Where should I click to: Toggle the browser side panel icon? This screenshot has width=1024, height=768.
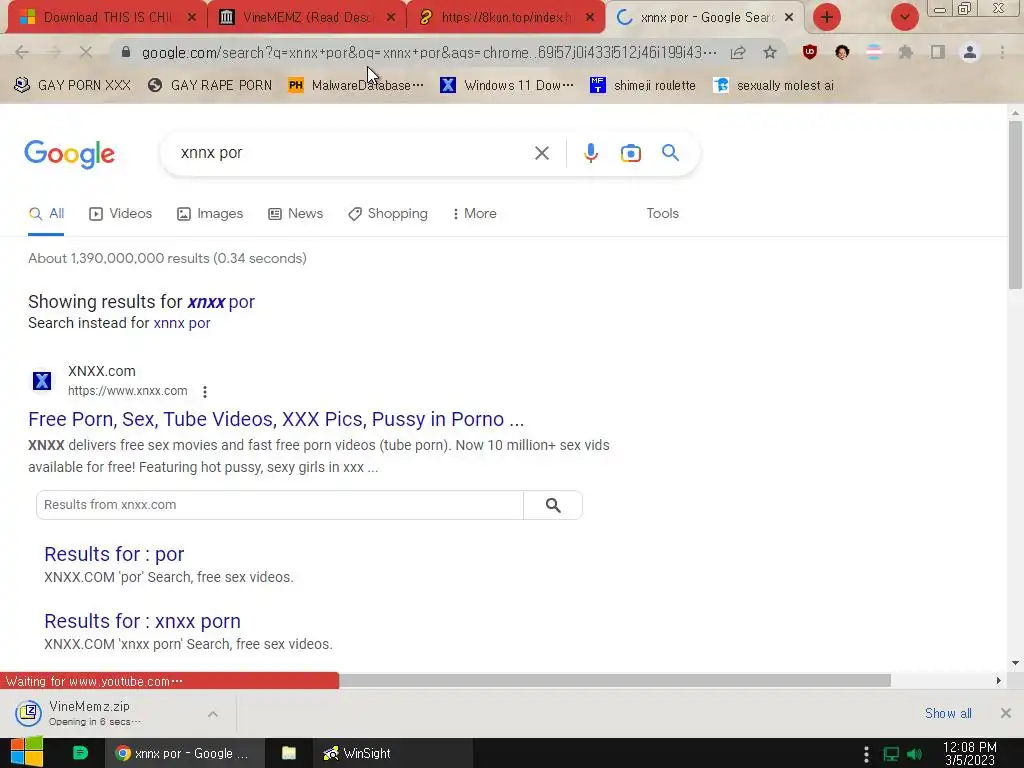[938, 52]
